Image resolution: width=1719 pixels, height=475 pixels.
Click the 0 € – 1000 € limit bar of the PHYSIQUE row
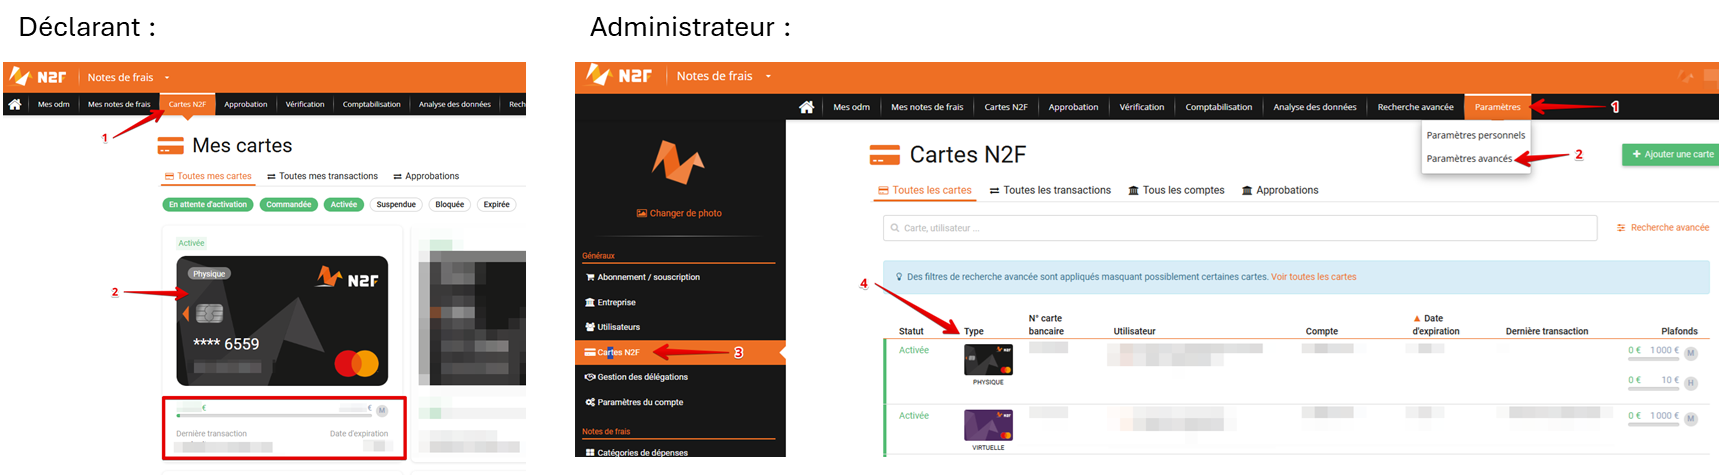1653,359
